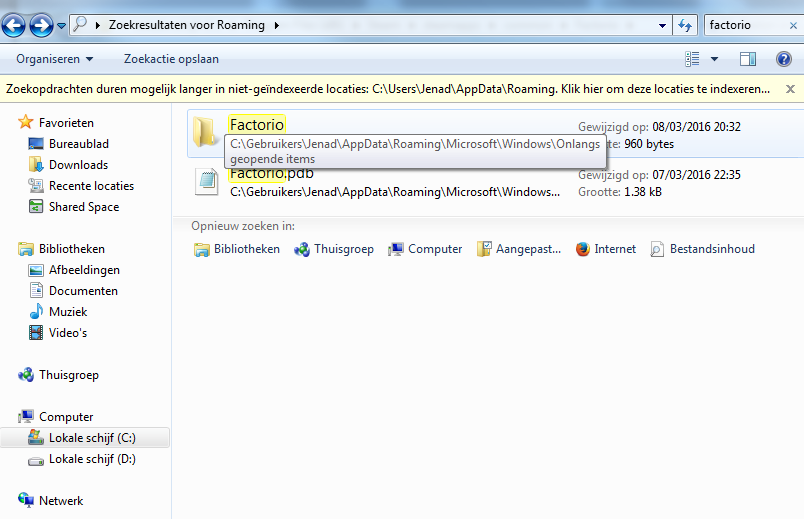This screenshot has width=804, height=519.
Task: Expand the arrow after Zoekresultaten voor Roaming
Action: (x=277, y=25)
